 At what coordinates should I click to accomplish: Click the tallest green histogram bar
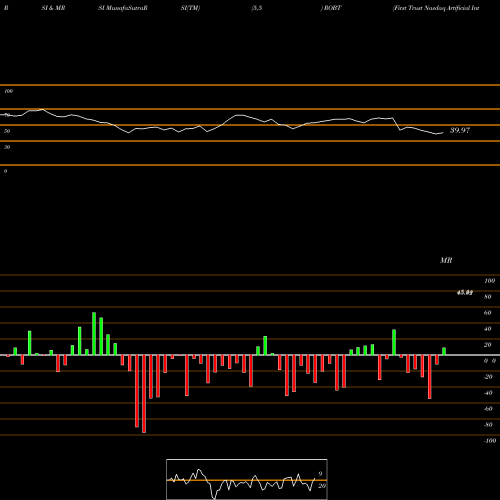pyautogui.click(x=94, y=334)
